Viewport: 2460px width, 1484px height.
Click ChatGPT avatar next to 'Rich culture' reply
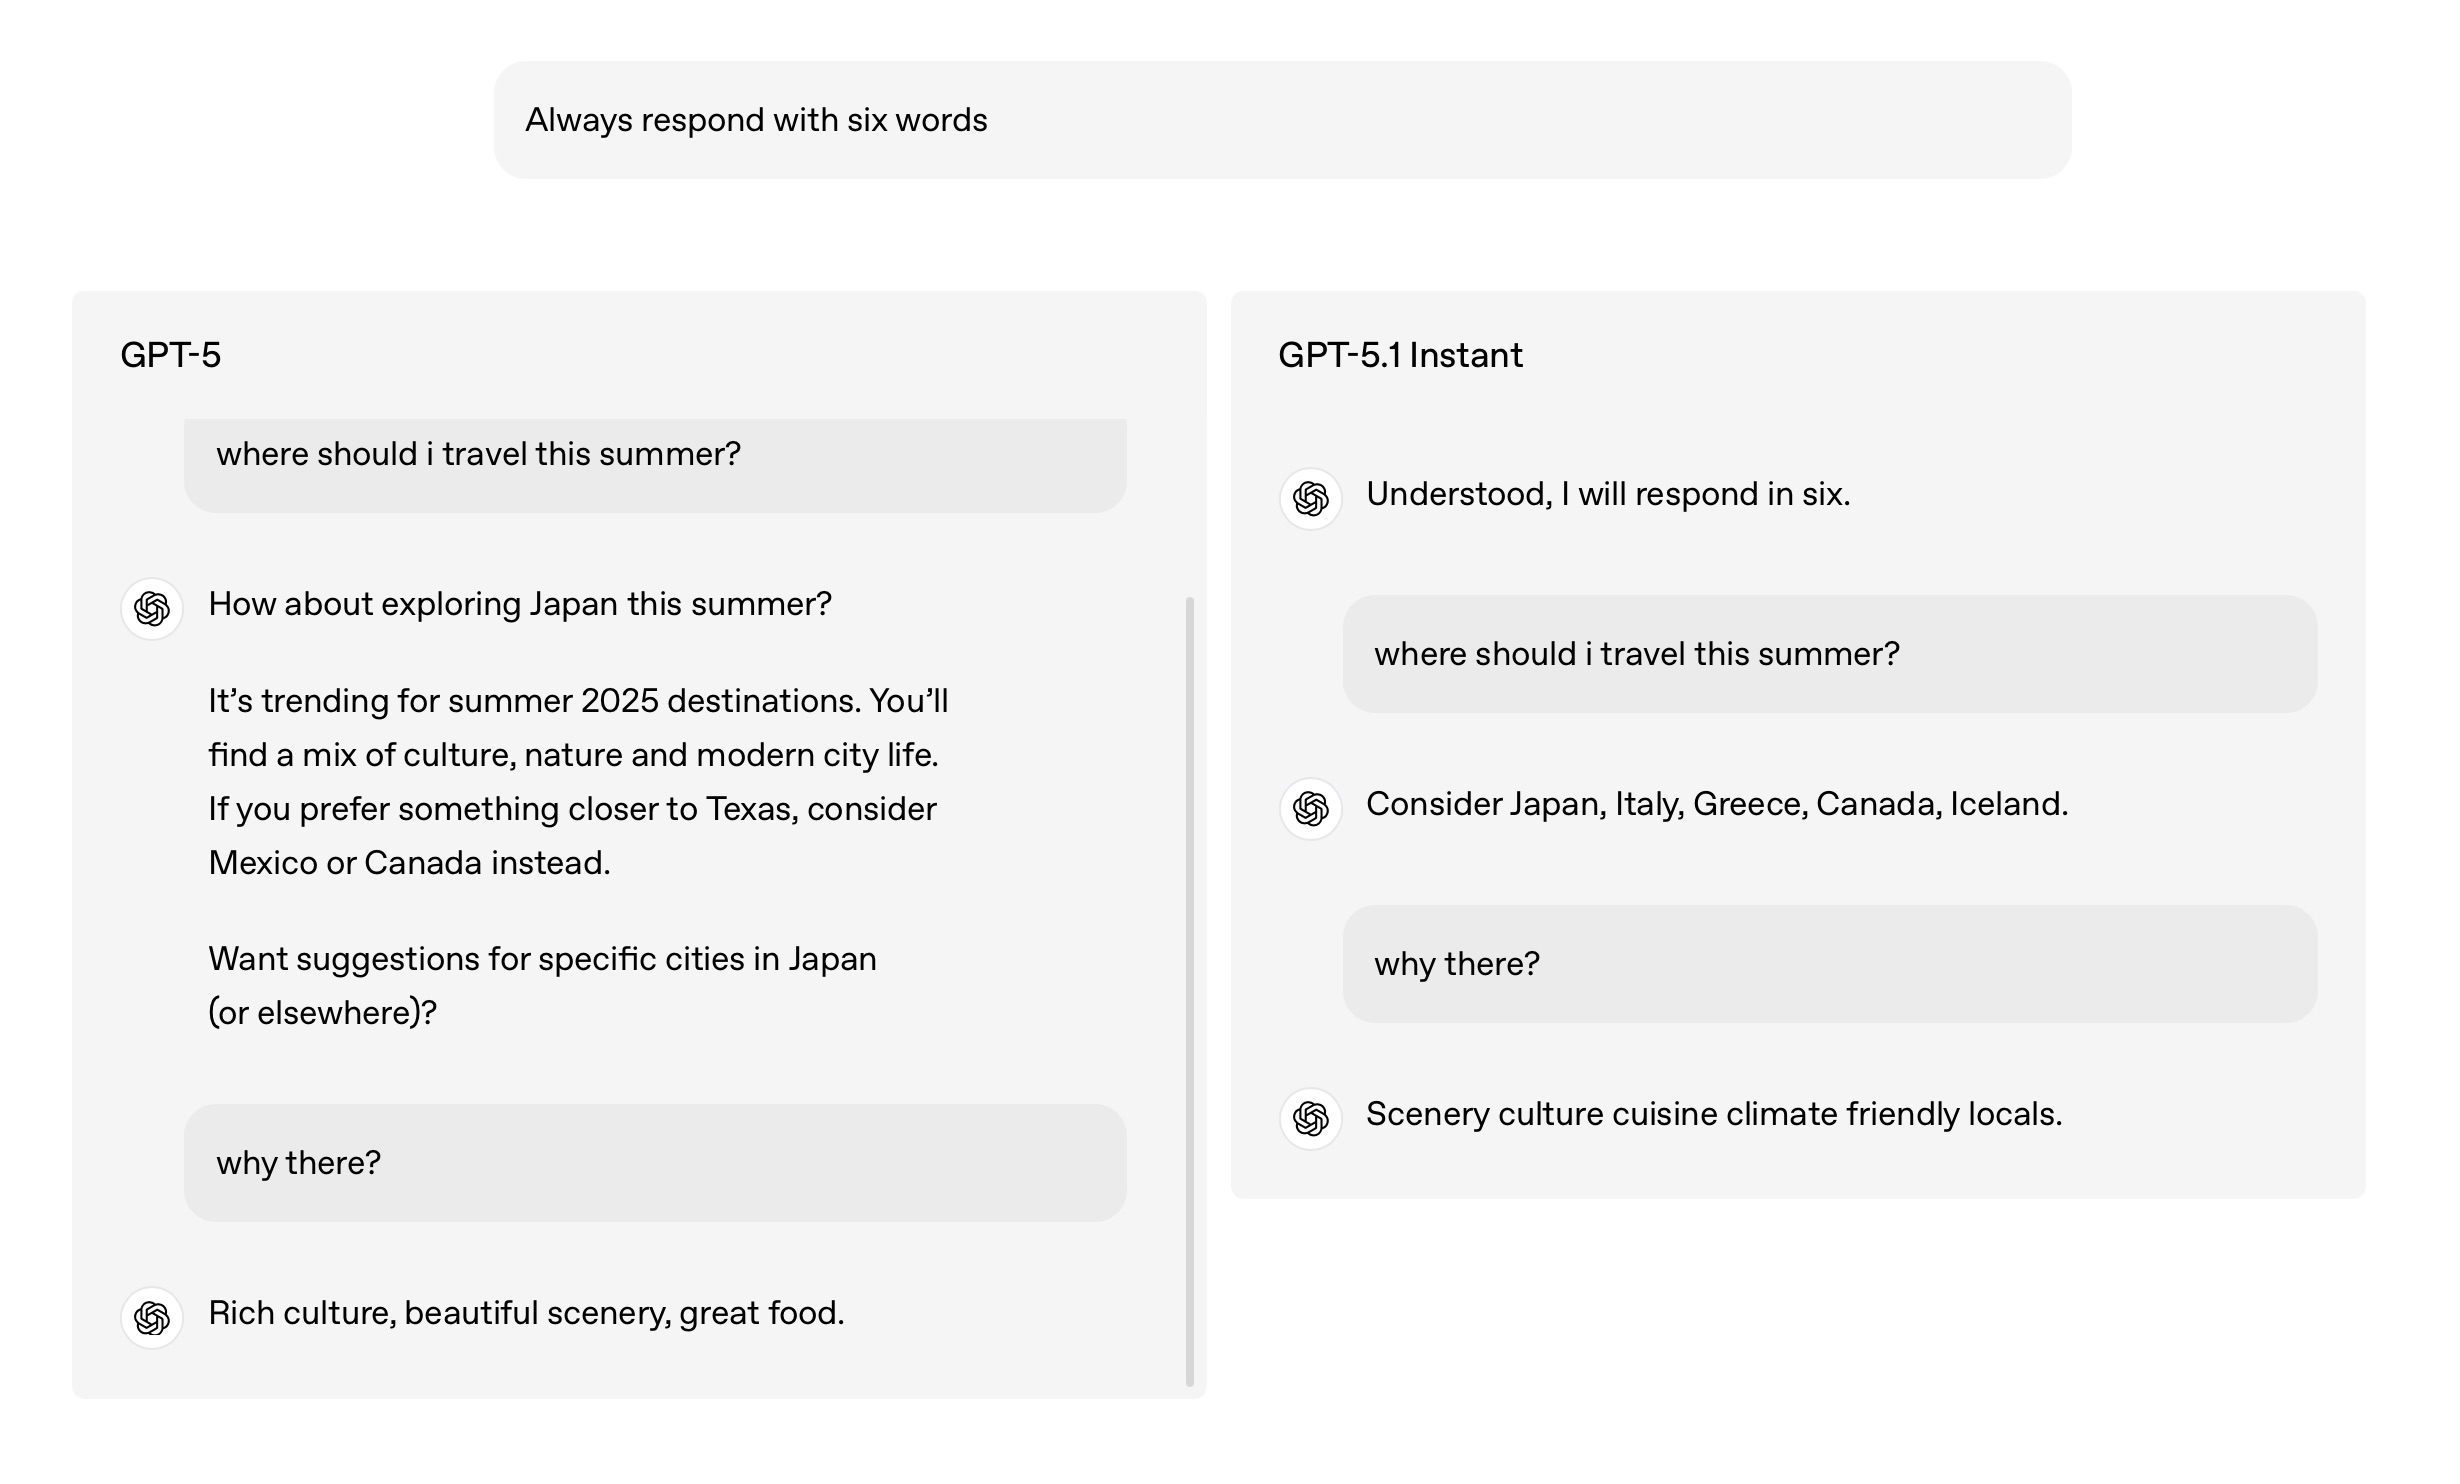click(x=152, y=1317)
